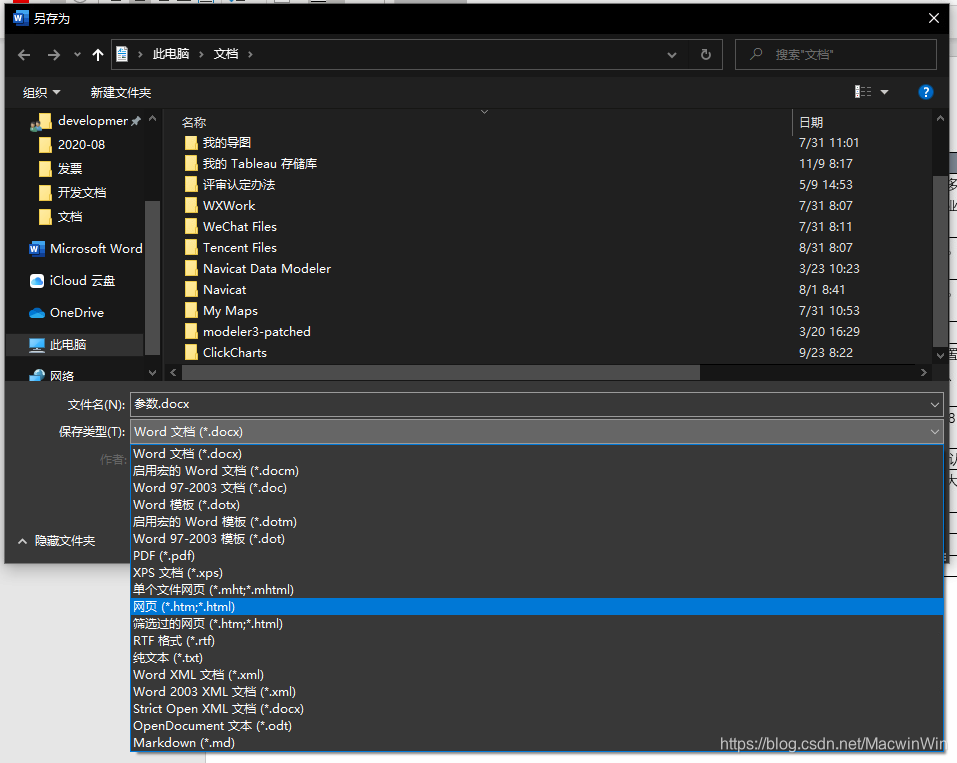Viewport: 957px width, 763px height.
Task: Choose Word 97-2003 文档 (*.doc)
Action: (537, 488)
